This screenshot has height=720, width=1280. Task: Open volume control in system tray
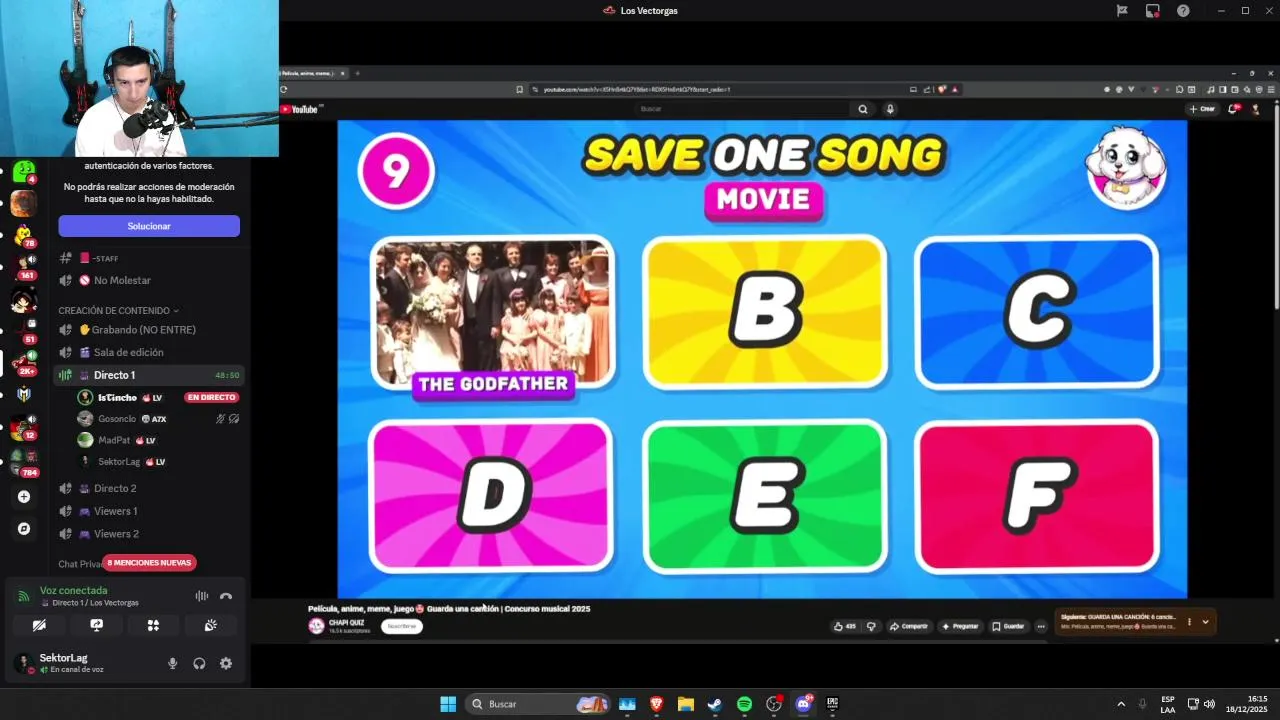pos(1209,704)
